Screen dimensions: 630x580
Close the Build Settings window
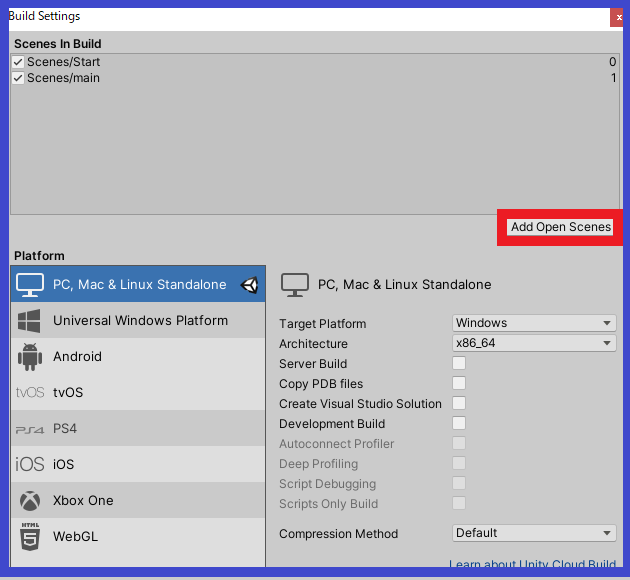[x=617, y=18]
